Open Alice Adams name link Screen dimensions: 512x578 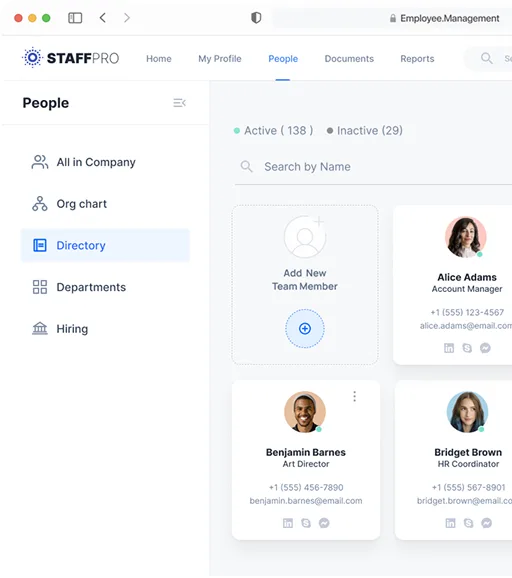(467, 277)
